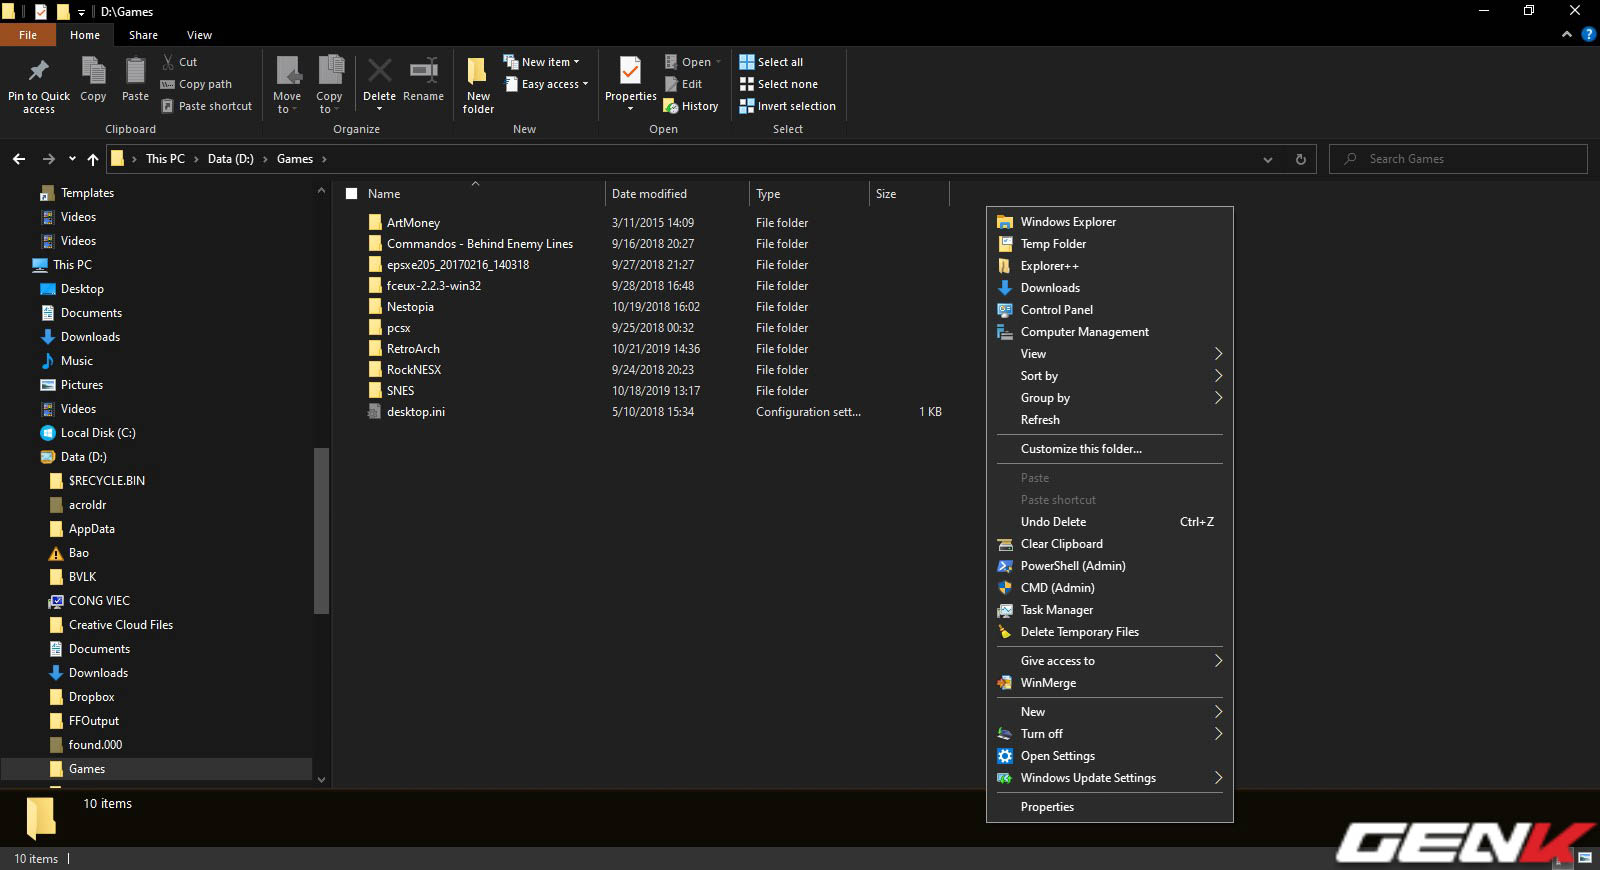Click the Date modified column header
The height and width of the screenshot is (870, 1600).
[x=677, y=194]
